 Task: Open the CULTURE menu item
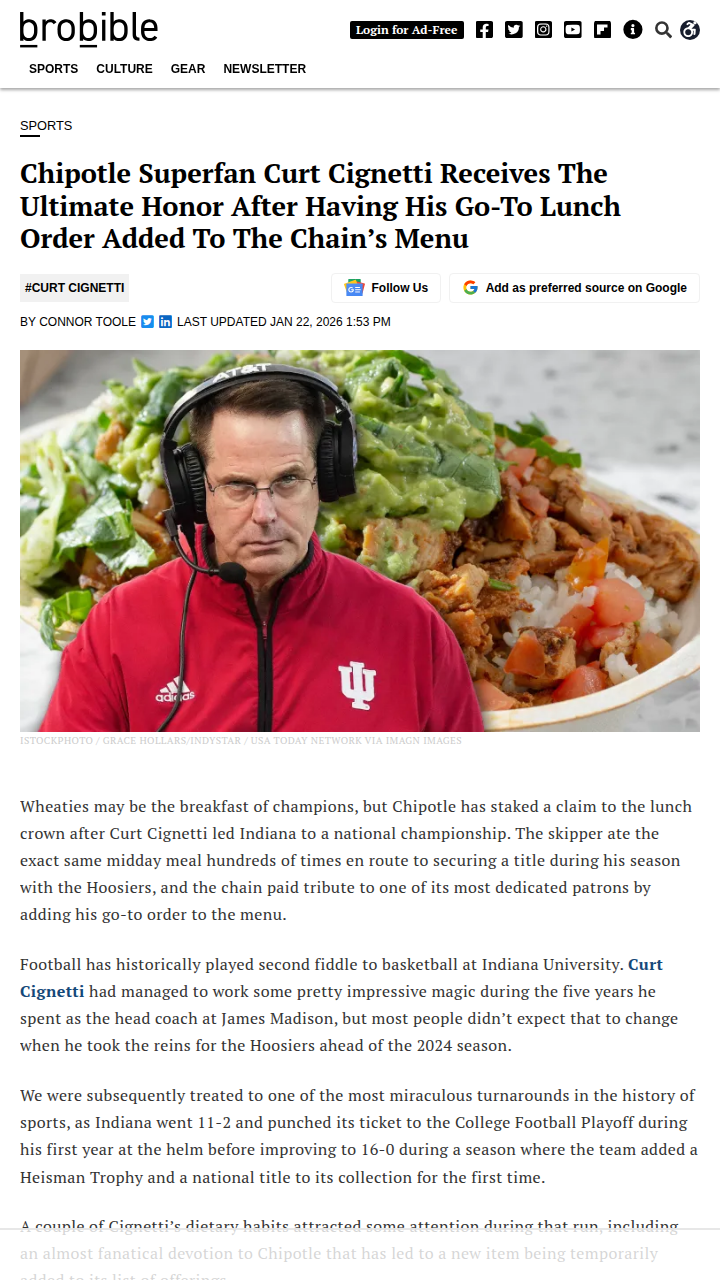(x=124, y=69)
